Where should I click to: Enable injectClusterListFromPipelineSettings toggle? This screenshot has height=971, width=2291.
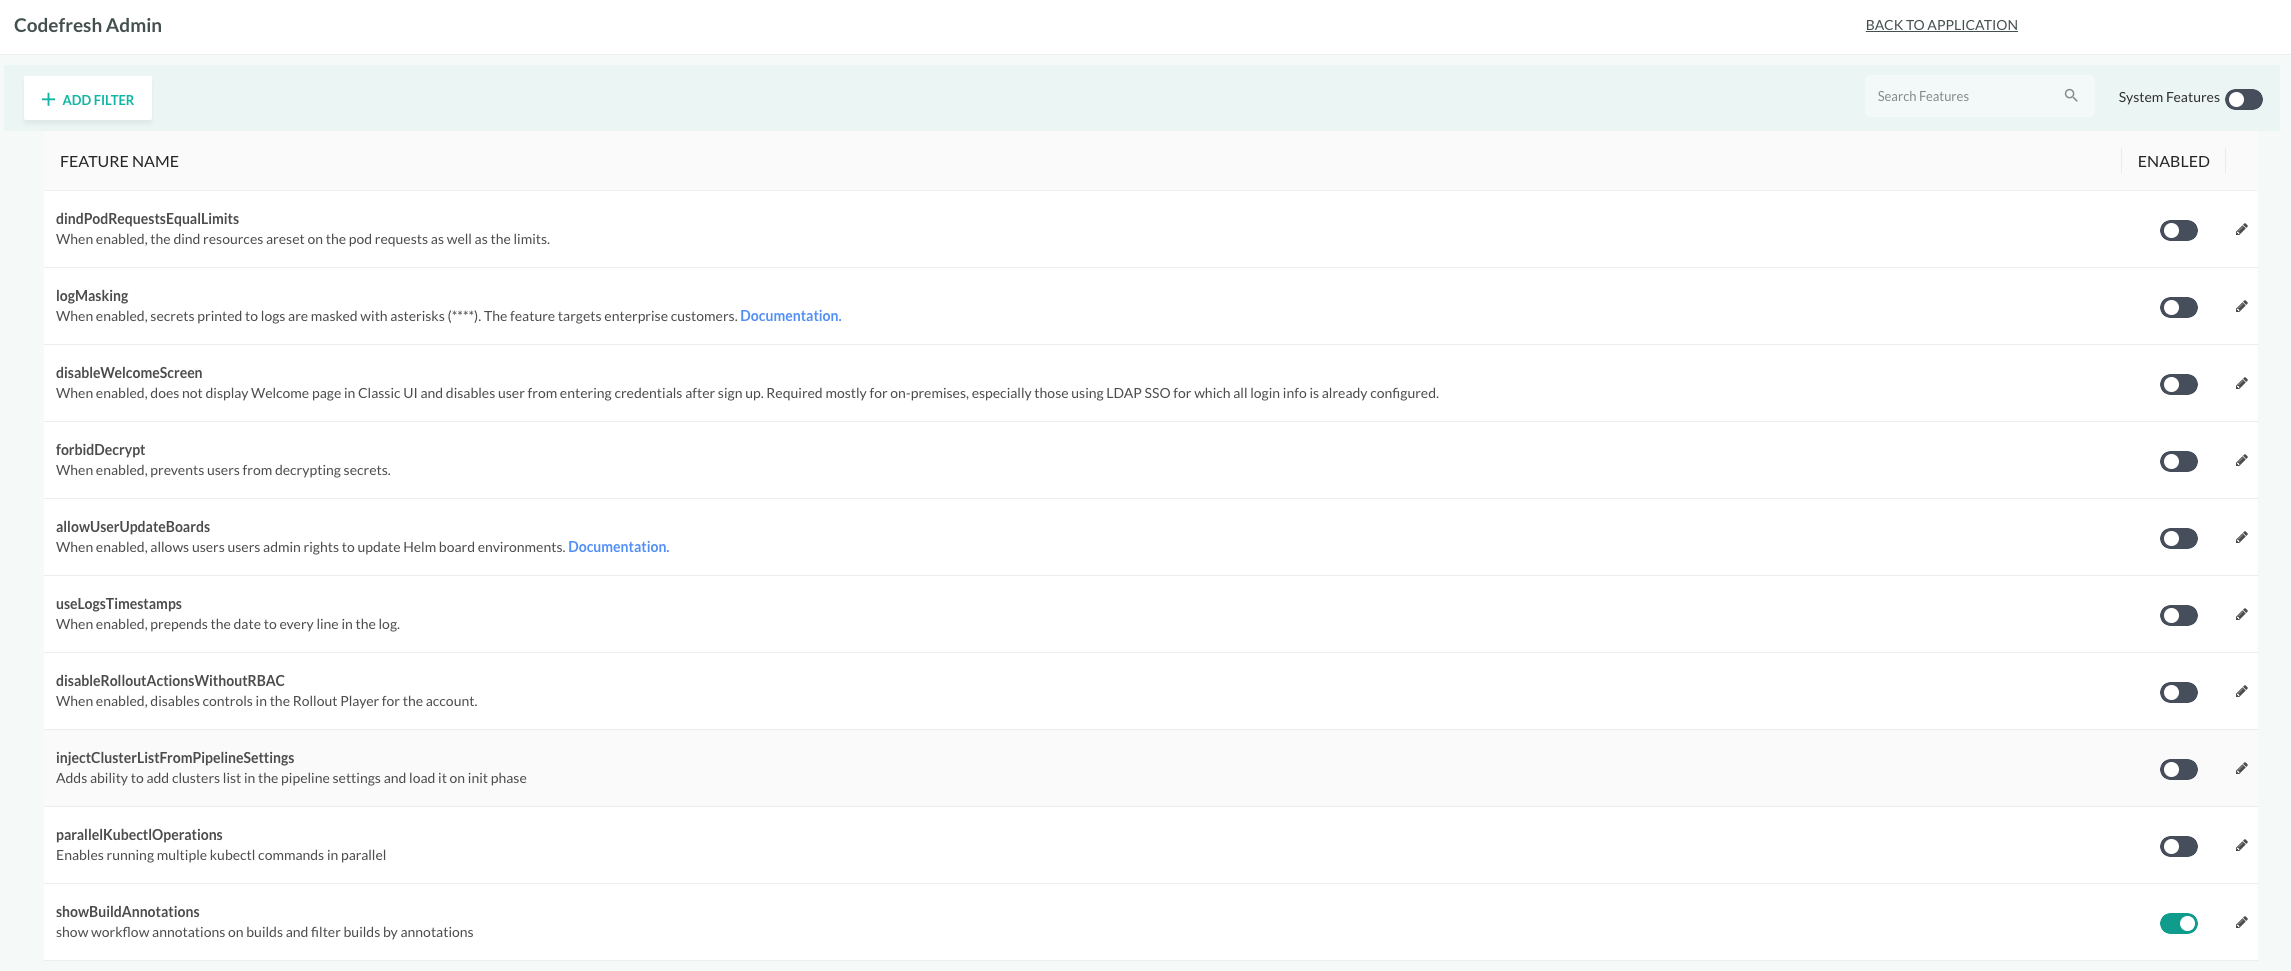tap(2178, 770)
